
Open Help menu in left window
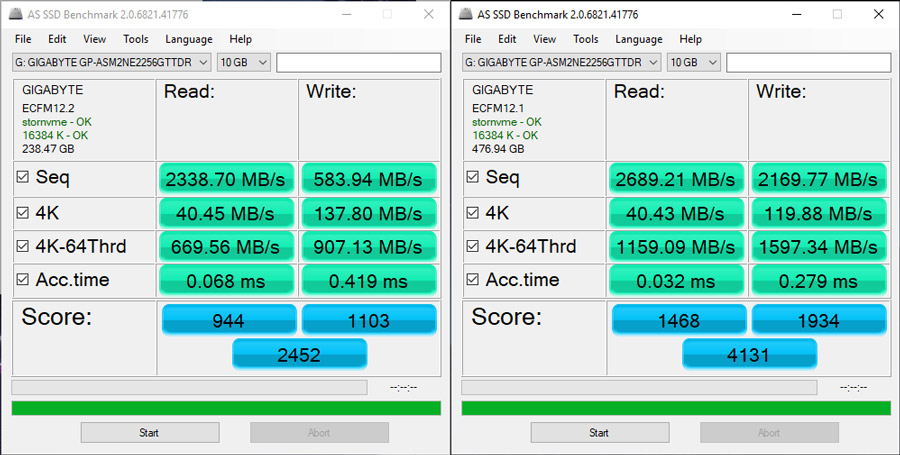(240, 39)
